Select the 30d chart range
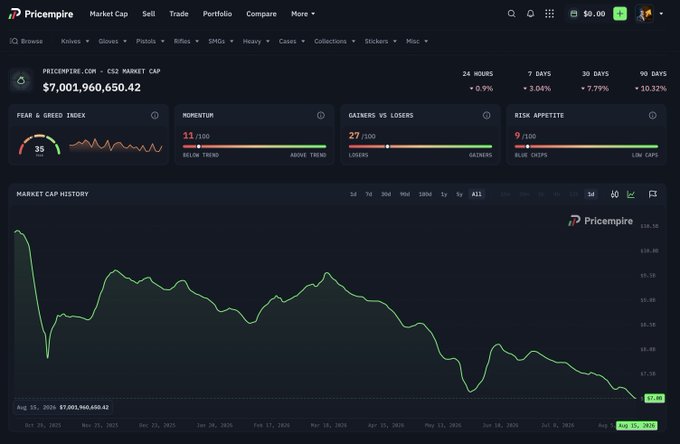This screenshot has width=680, height=444. pyautogui.click(x=386, y=194)
